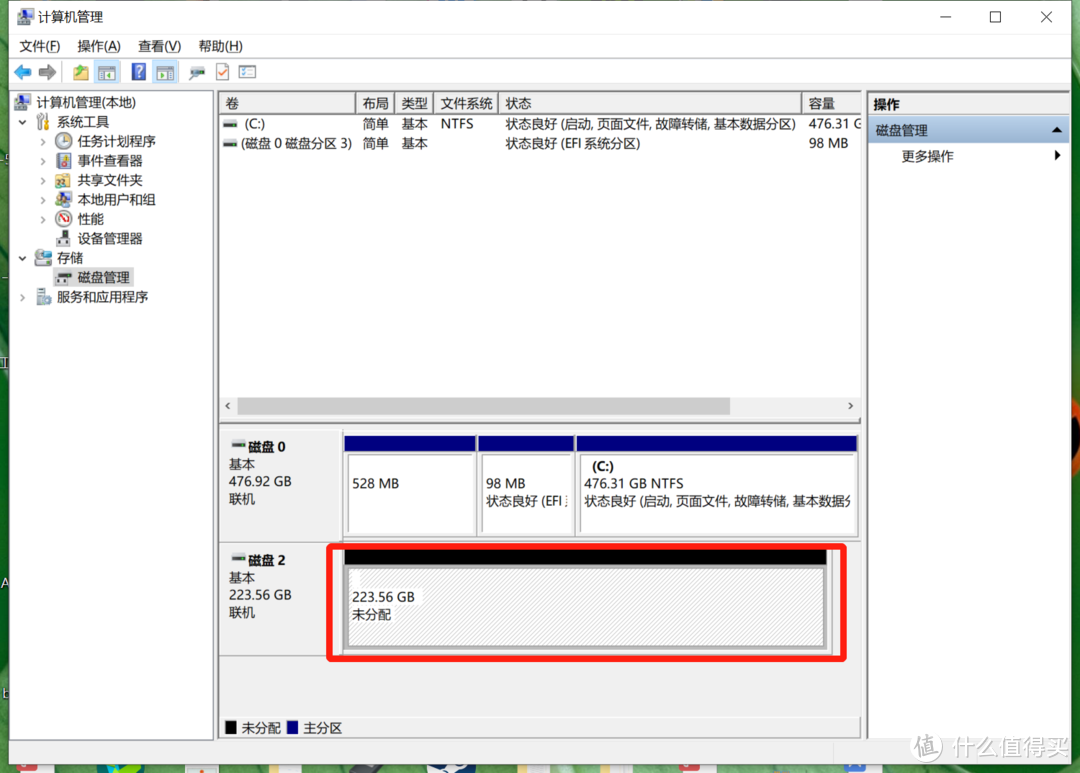This screenshot has height=773, width=1080.
Task: Expand the 本地用户和组 node
Action: (x=43, y=200)
